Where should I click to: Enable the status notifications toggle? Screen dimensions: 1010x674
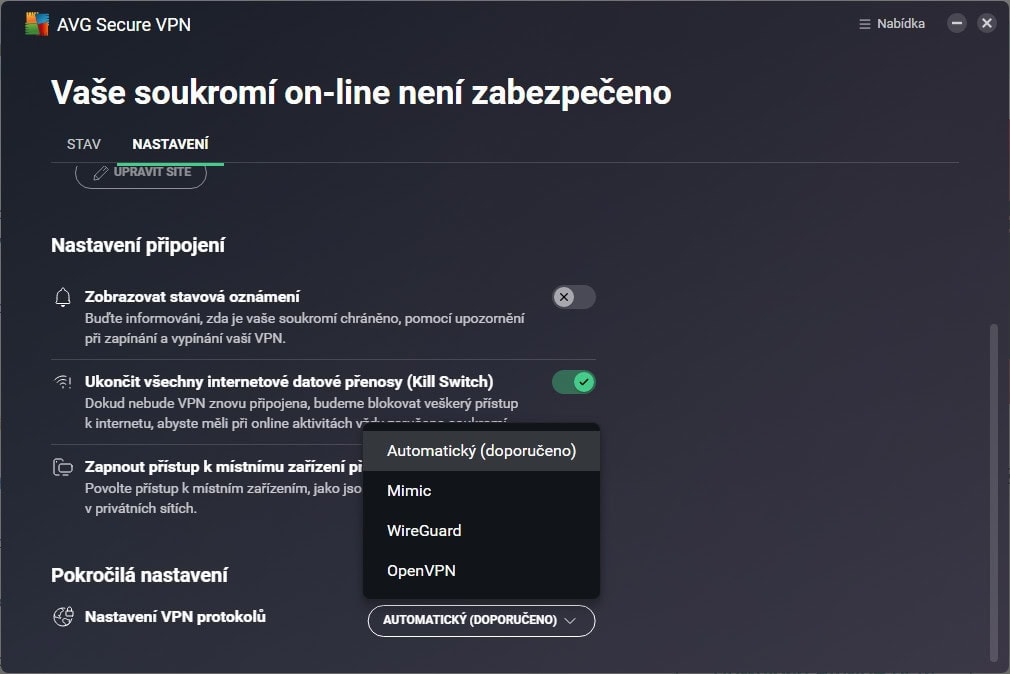[x=574, y=297]
